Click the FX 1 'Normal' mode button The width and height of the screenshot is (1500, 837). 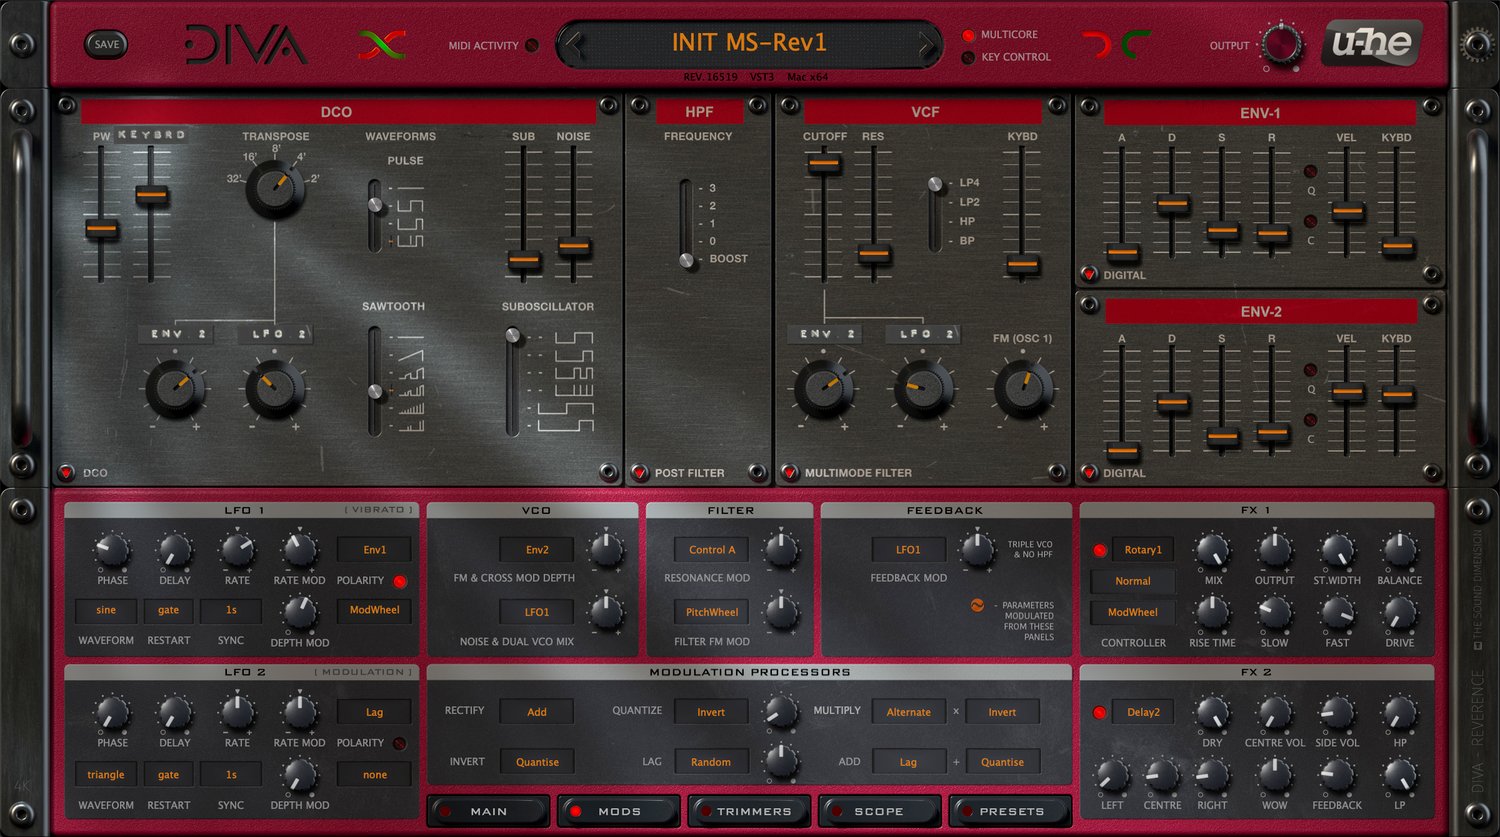pyautogui.click(x=1133, y=581)
